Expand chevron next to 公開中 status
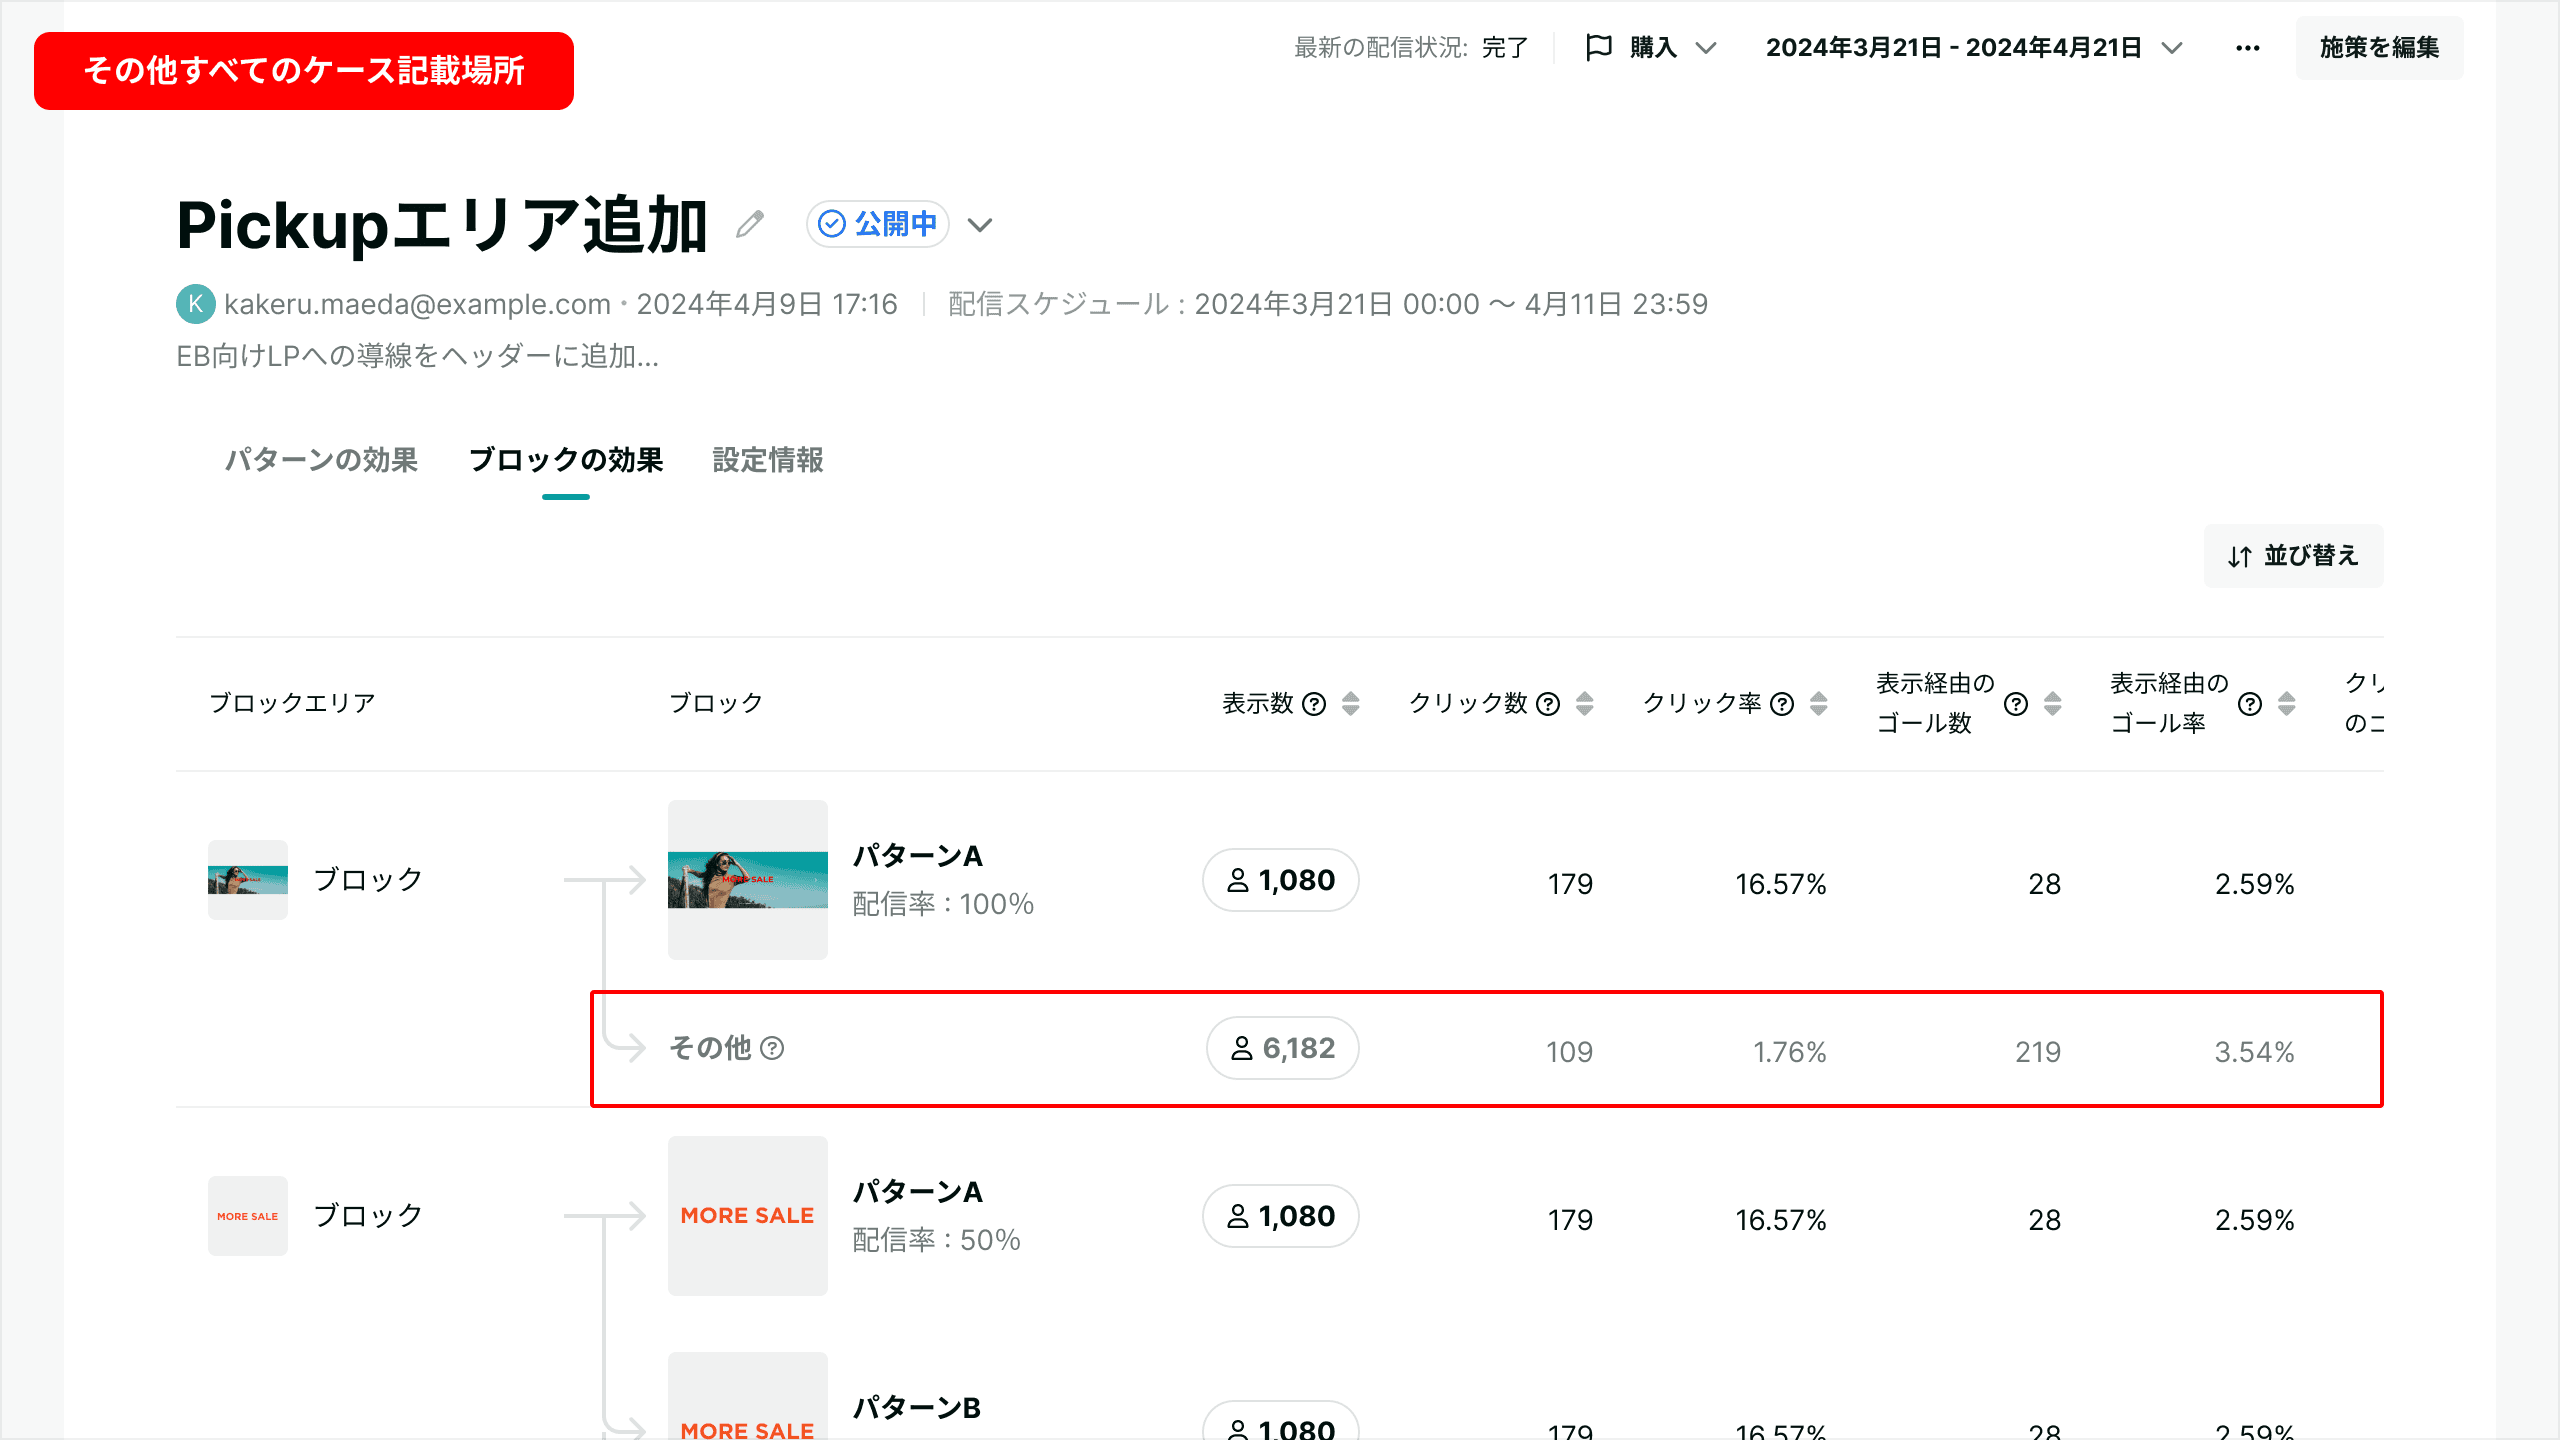 tap(980, 225)
